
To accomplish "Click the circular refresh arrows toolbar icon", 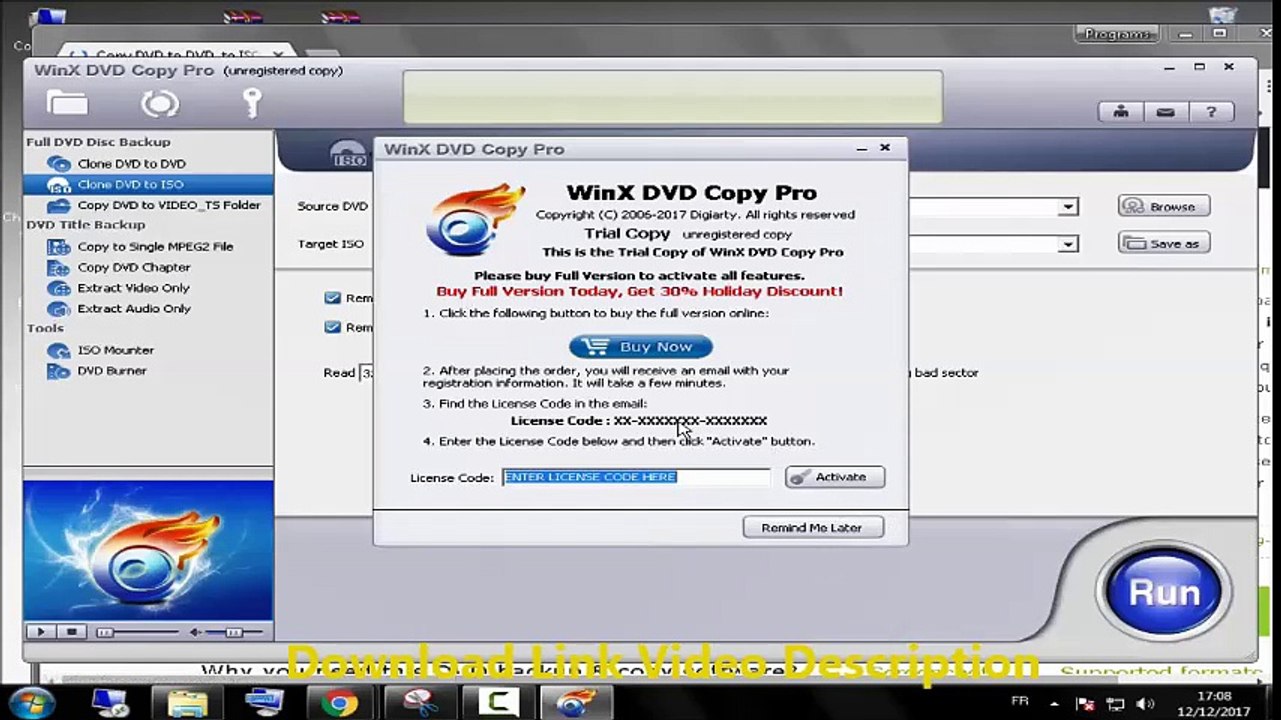I will click(159, 103).
